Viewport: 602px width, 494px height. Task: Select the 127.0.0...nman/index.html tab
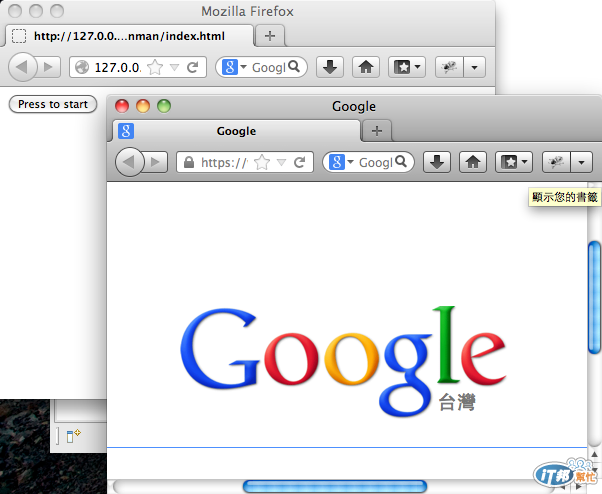click(129, 36)
